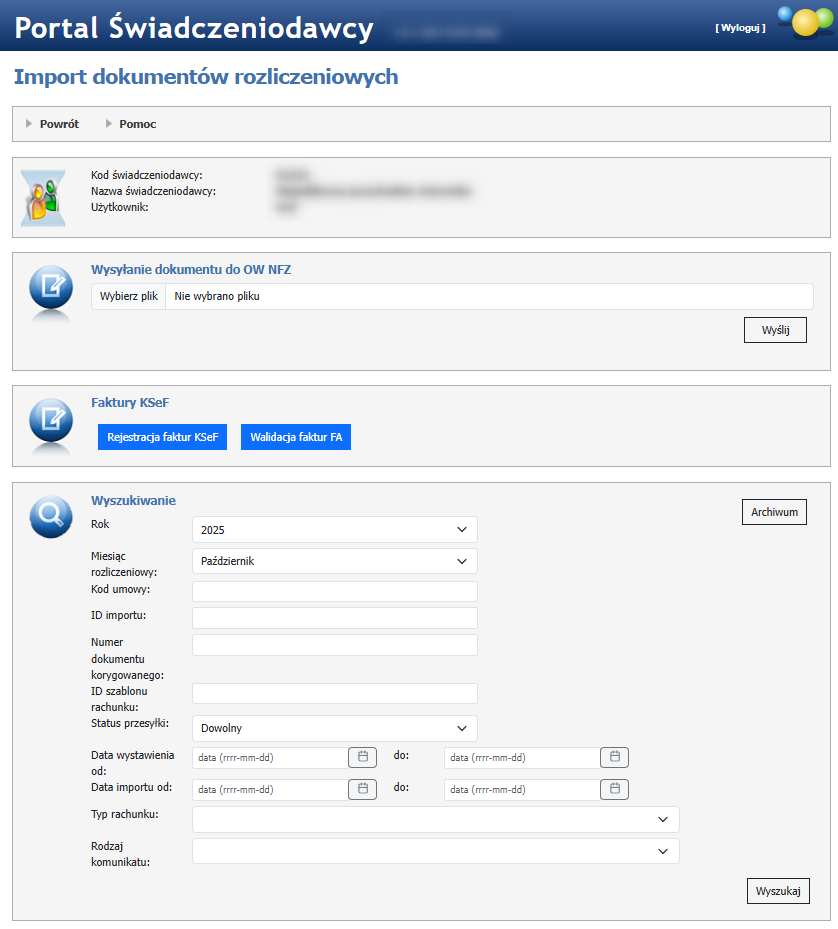Open the Pomoc menu item
This screenshot has width=838, height=929.
pyautogui.click(x=137, y=124)
